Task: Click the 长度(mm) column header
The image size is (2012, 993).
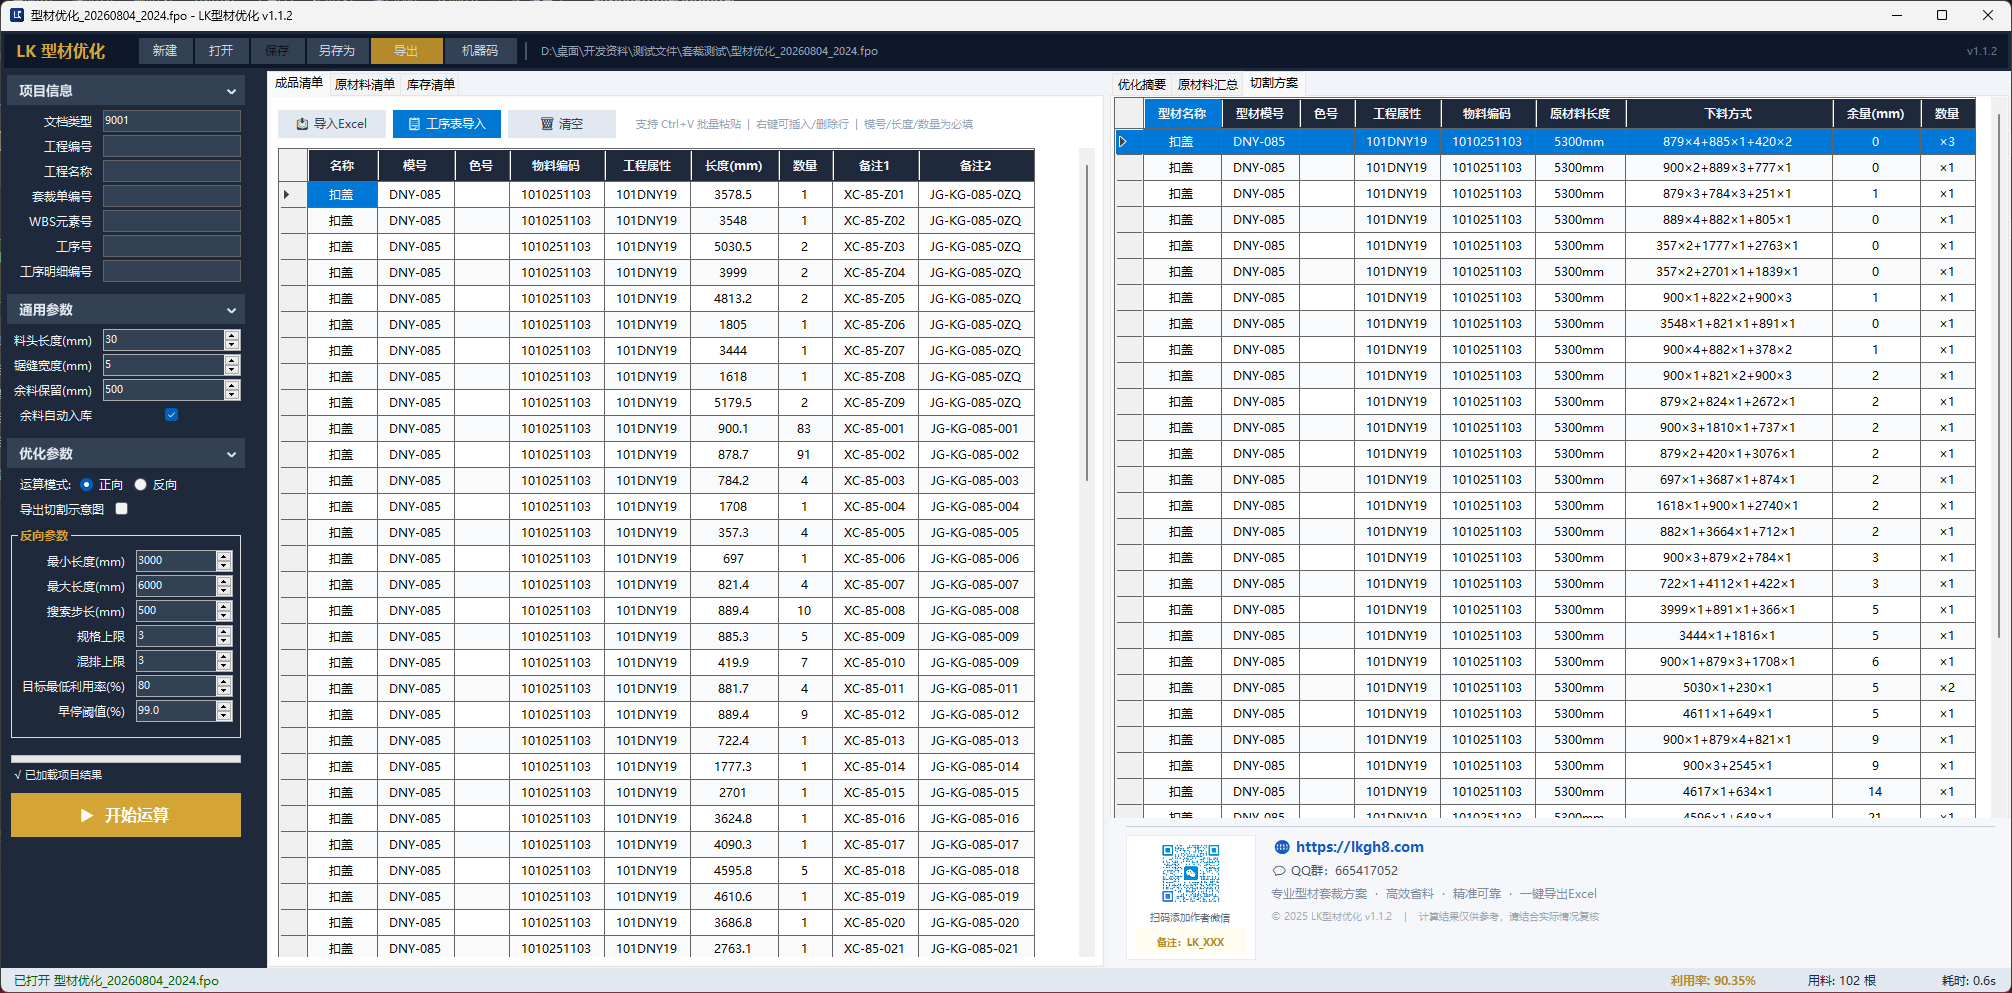Action: coord(733,165)
